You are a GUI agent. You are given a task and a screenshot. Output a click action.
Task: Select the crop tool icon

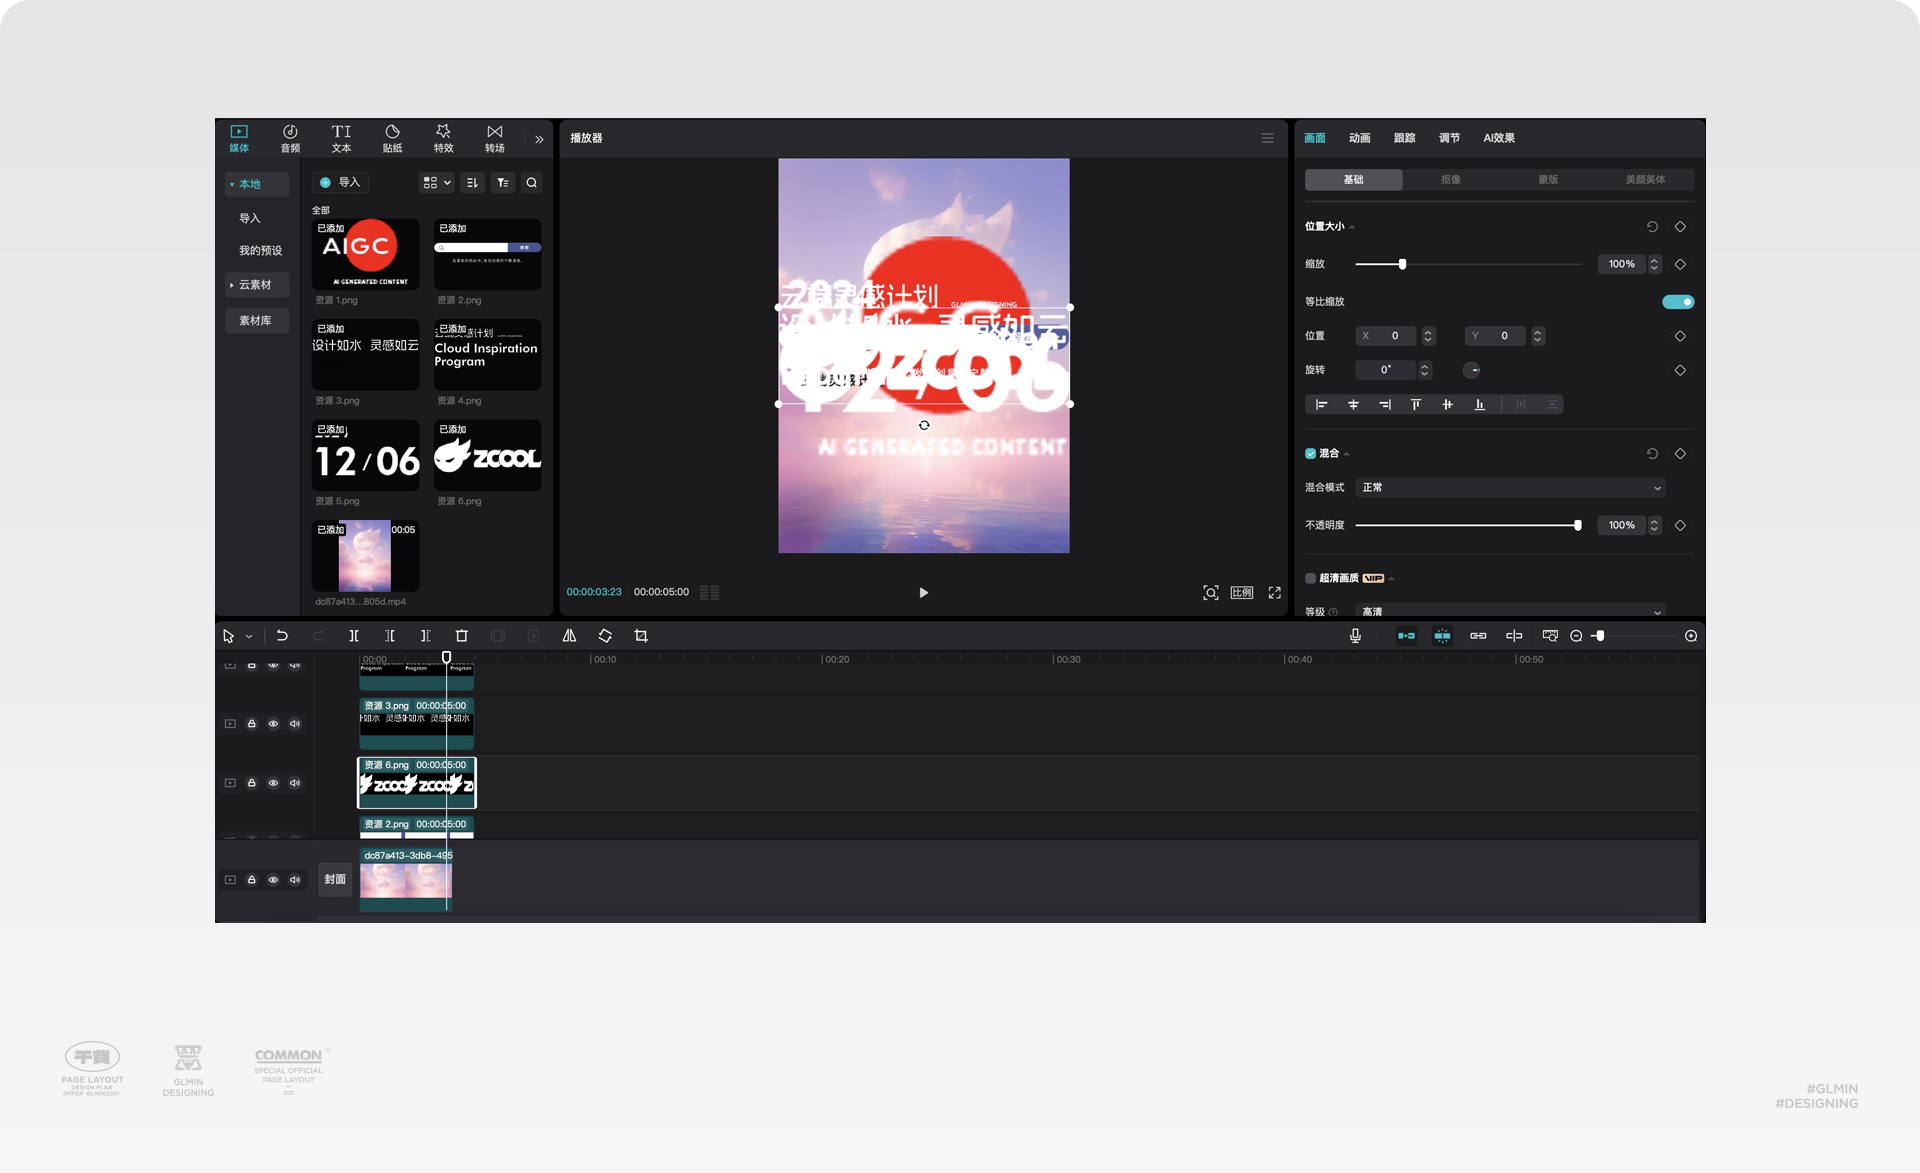point(641,636)
